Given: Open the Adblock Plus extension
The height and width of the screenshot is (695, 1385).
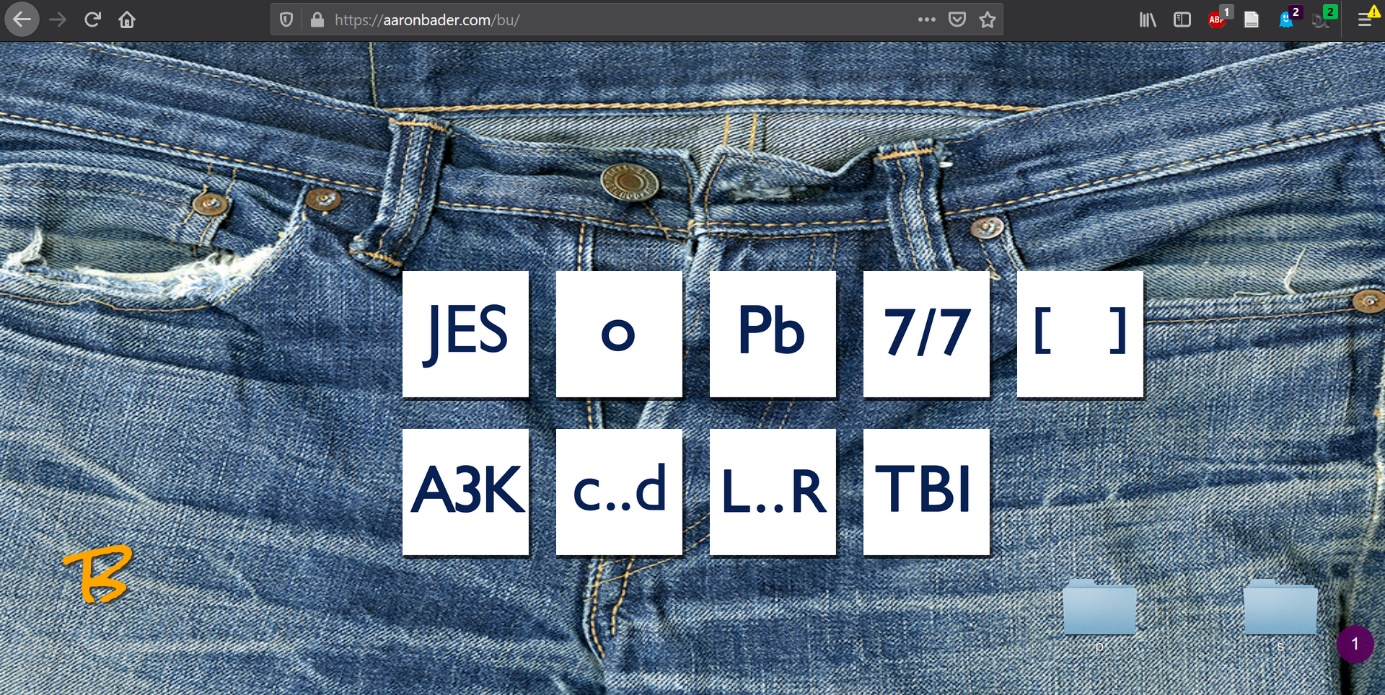Looking at the screenshot, I should coord(1217,19).
